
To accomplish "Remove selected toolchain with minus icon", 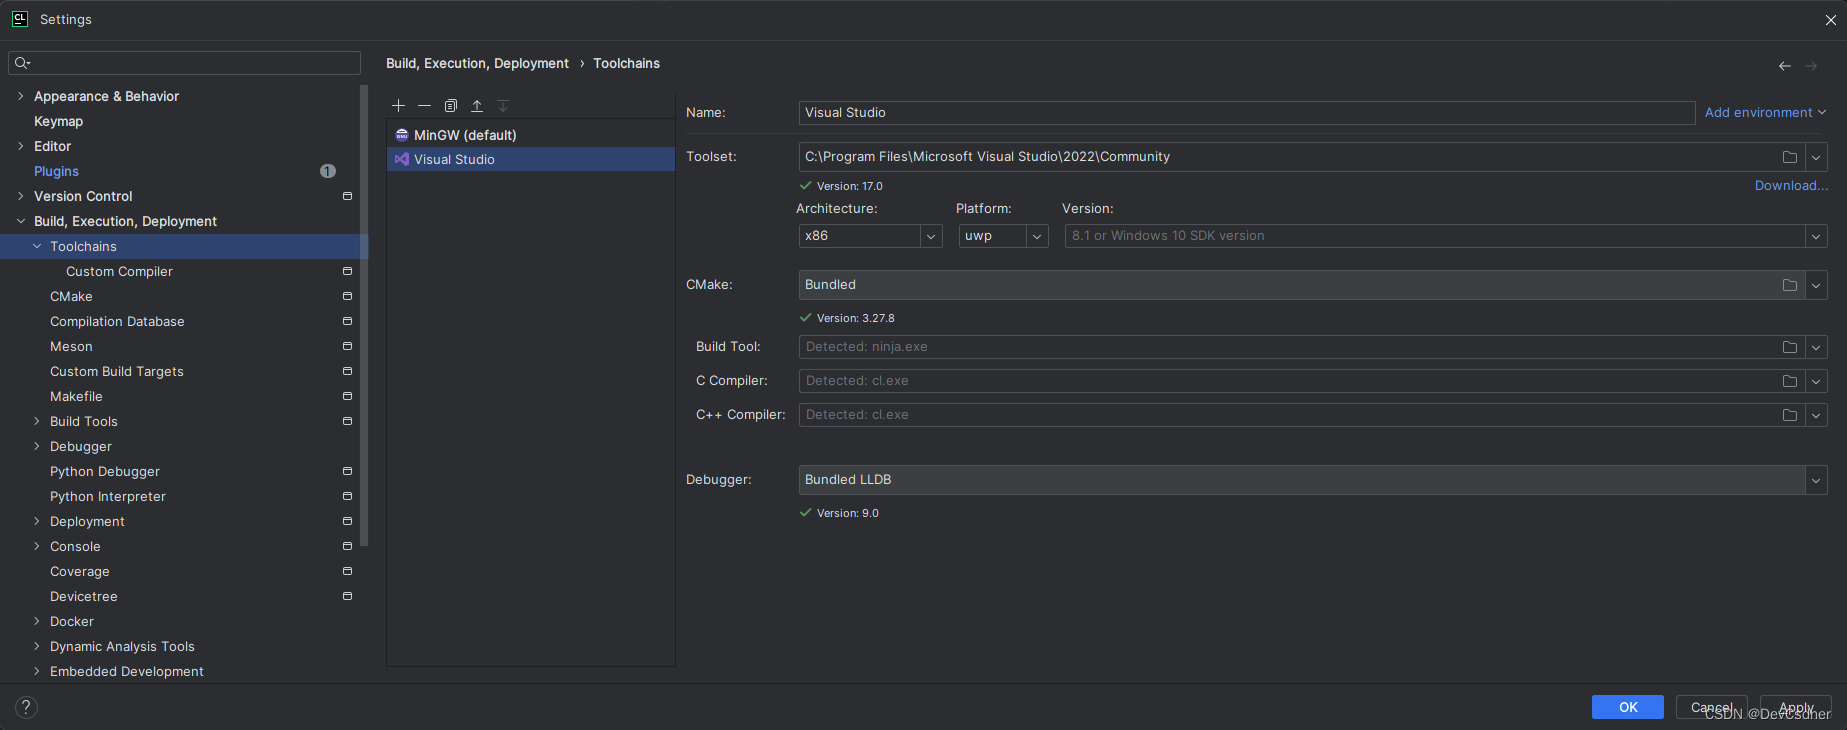I will (x=424, y=105).
